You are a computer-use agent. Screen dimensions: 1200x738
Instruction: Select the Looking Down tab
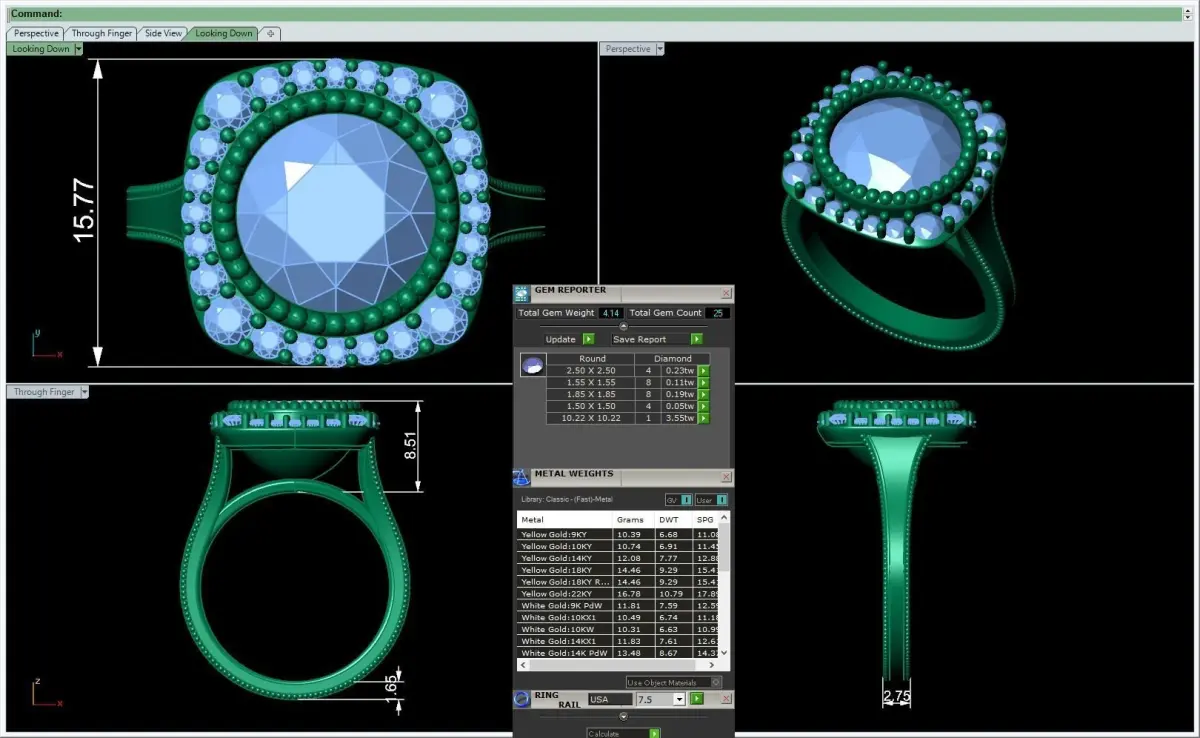tap(224, 33)
